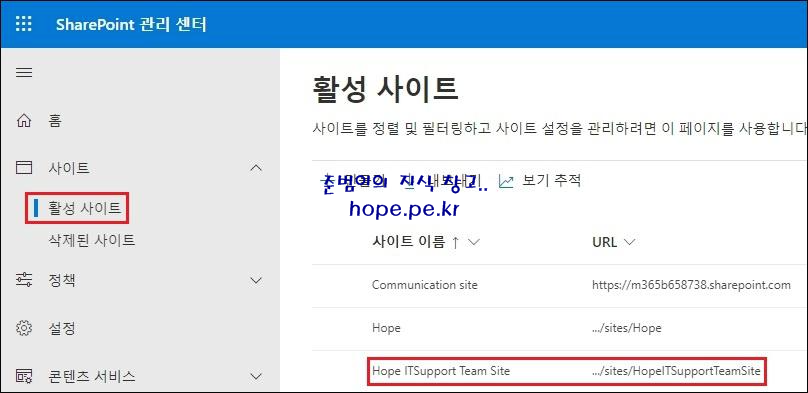
Task: Collapse the 사이트 section chevron
Action: pyautogui.click(x=256, y=168)
